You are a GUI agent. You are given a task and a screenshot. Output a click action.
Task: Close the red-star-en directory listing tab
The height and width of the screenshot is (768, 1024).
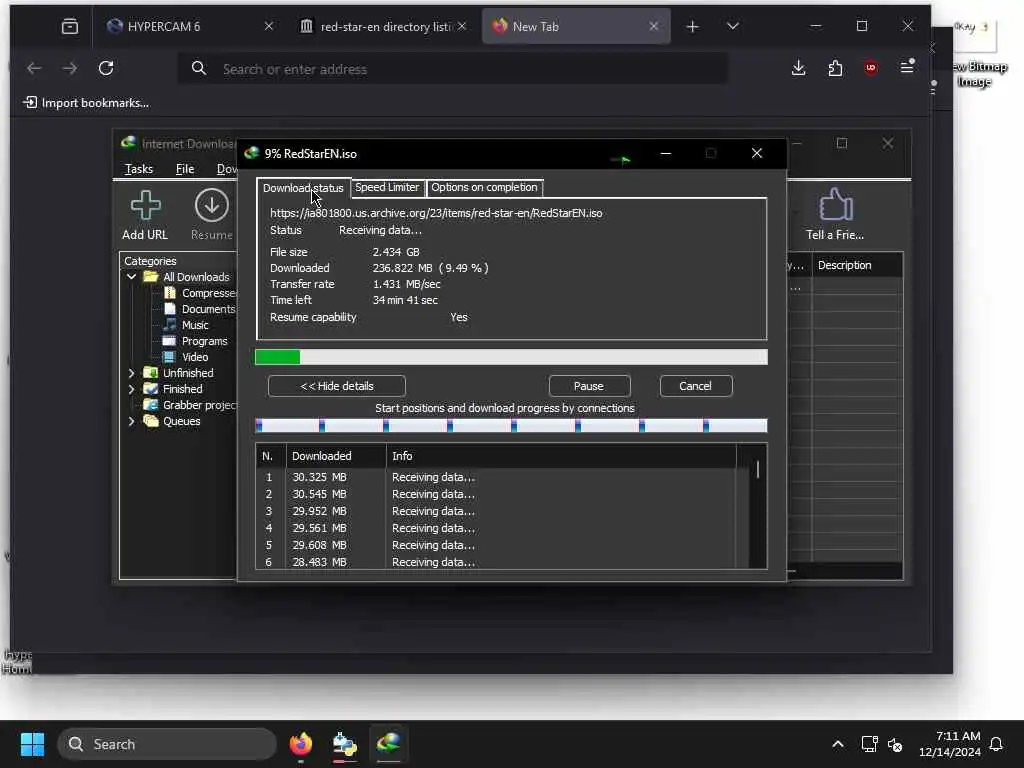(462, 26)
